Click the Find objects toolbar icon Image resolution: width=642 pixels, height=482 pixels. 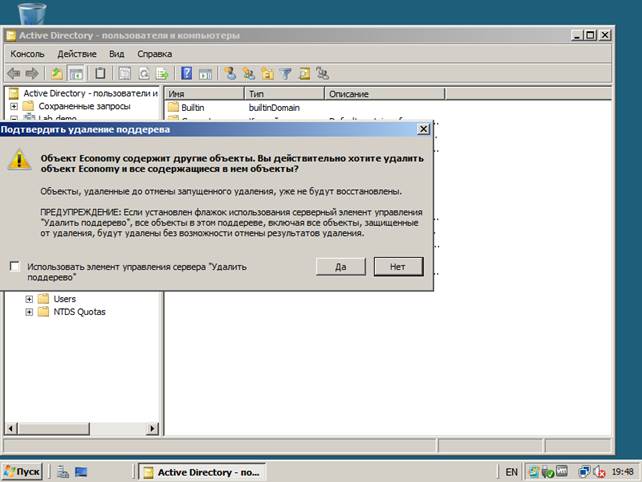[304, 74]
